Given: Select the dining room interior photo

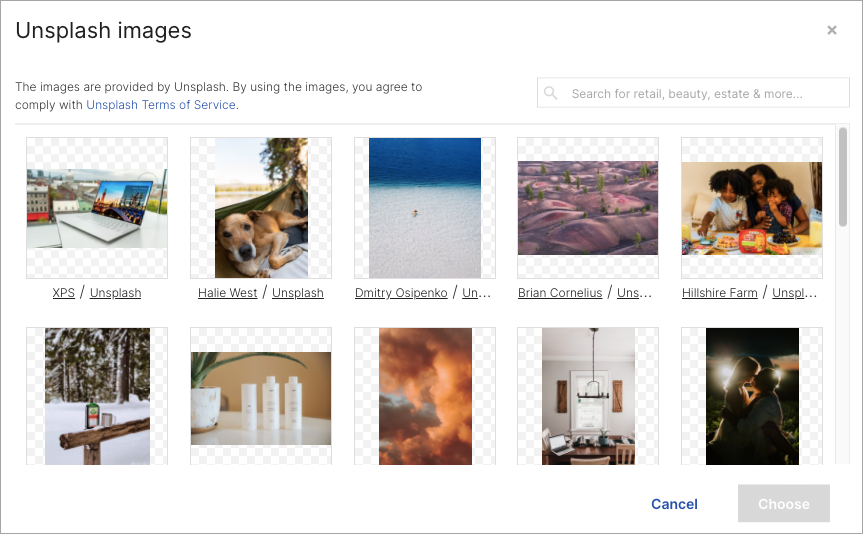Looking at the screenshot, I should point(588,396).
